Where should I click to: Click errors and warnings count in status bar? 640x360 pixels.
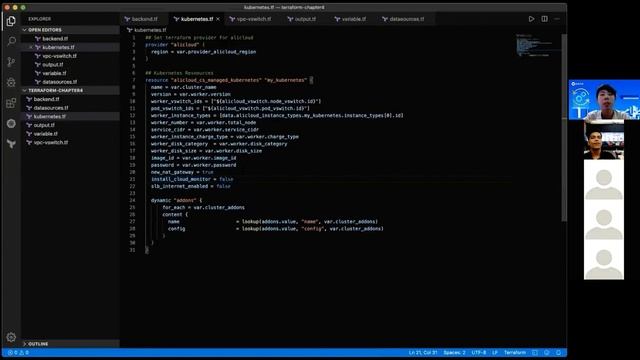coord(18,353)
